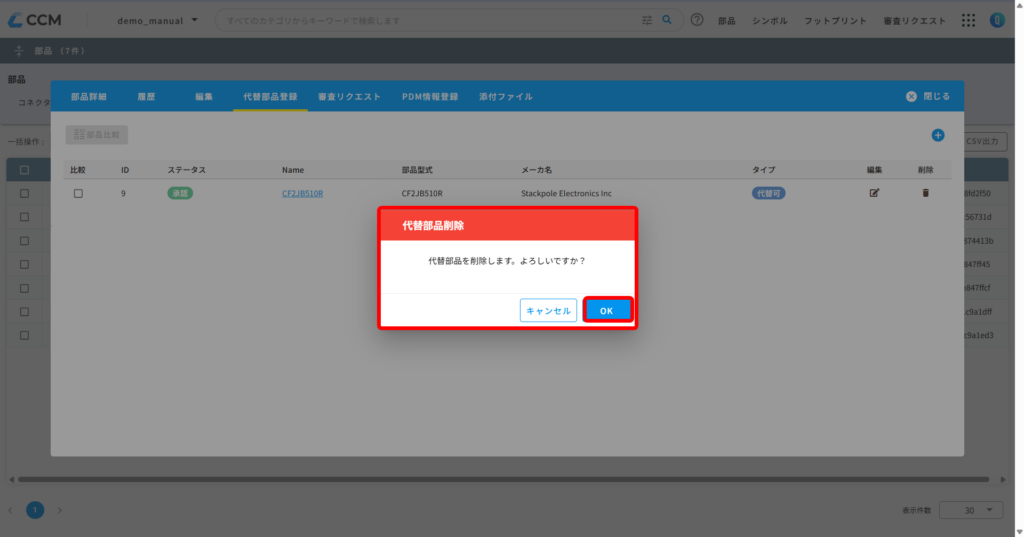The height and width of the screenshot is (537, 1024).
Task: Check the background row ending c9a1dff
Action: pos(24,312)
